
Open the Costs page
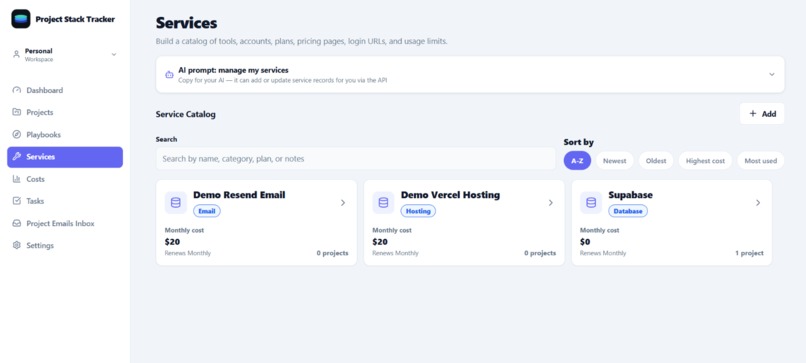click(x=65, y=179)
